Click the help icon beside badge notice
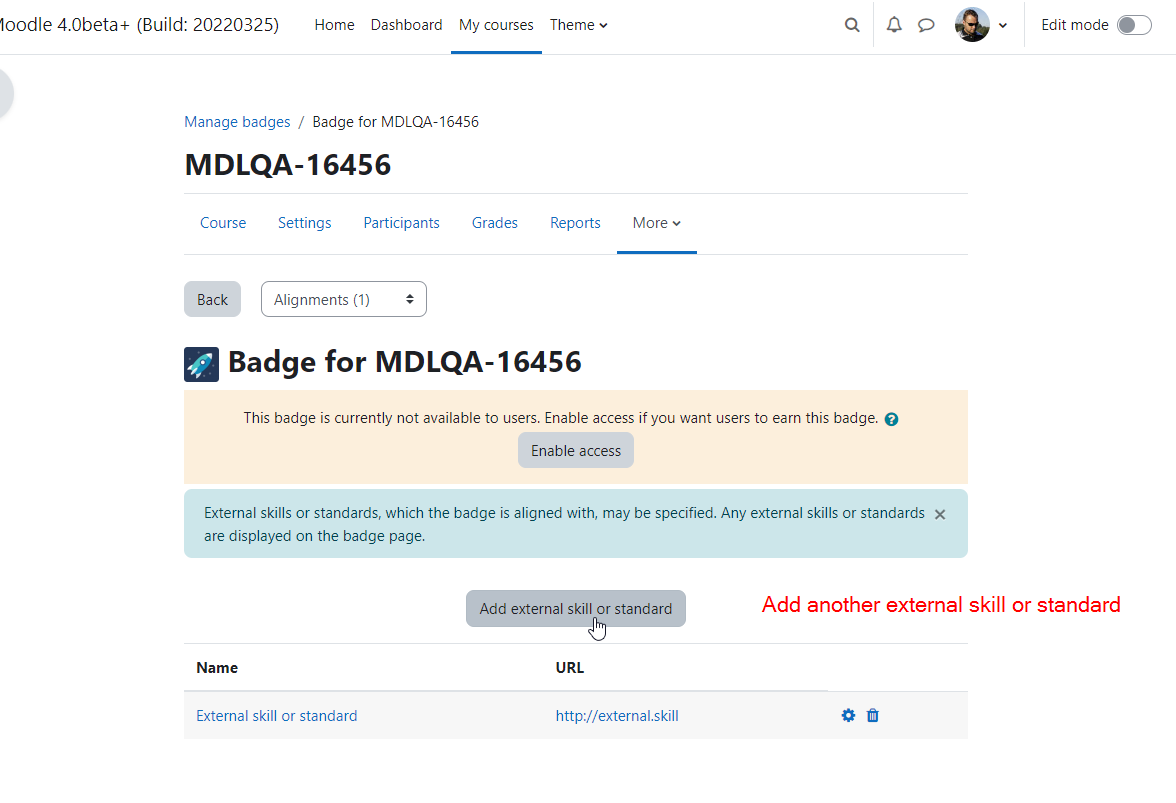The width and height of the screenshot is (1176, 803). click(891, 419)
